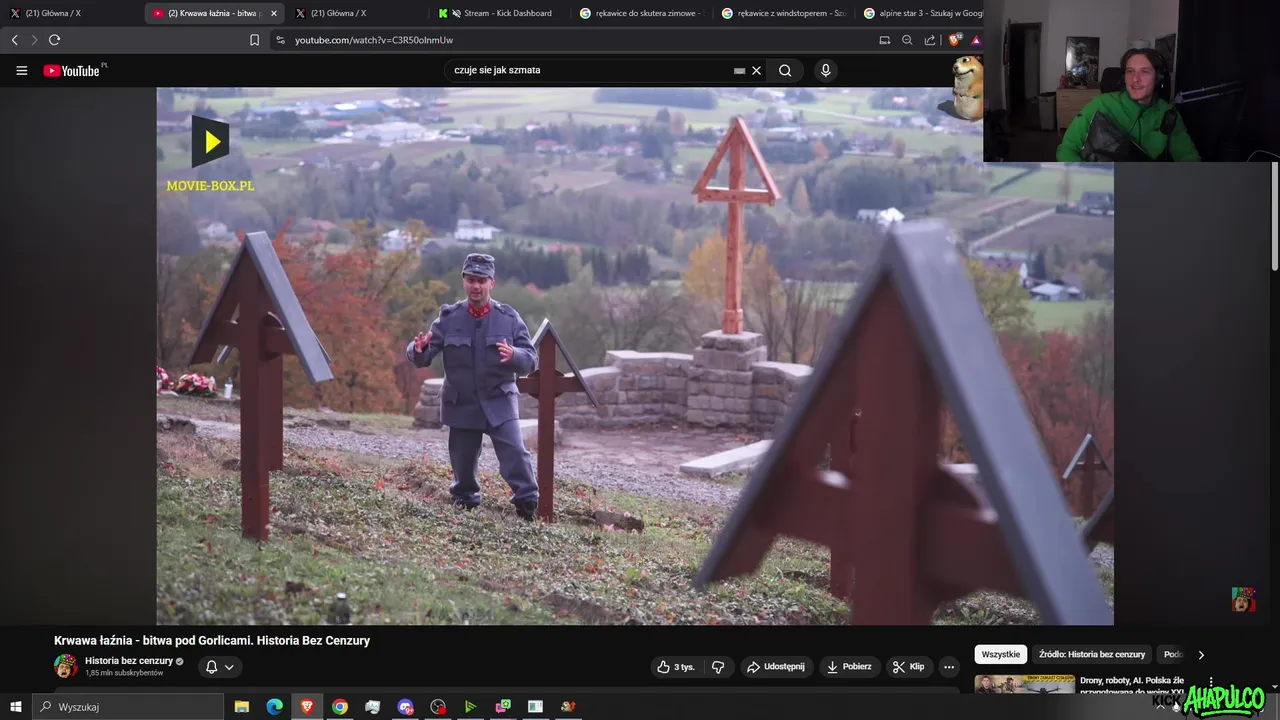Screen dimensions: 1280x720
Task: Open File Explorer from the taskbar
Action: click(242, 706)
